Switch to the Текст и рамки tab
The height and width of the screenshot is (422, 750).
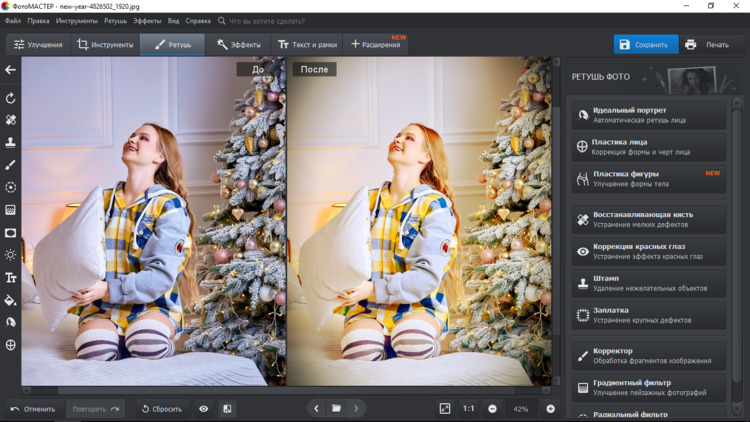306,44
